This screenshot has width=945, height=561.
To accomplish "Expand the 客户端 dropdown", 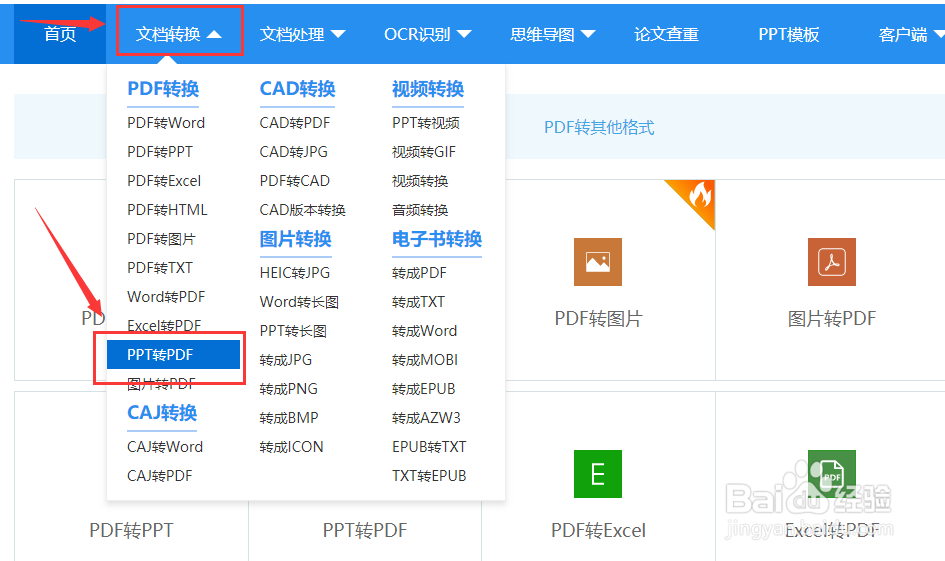I will tap(911, 34).
